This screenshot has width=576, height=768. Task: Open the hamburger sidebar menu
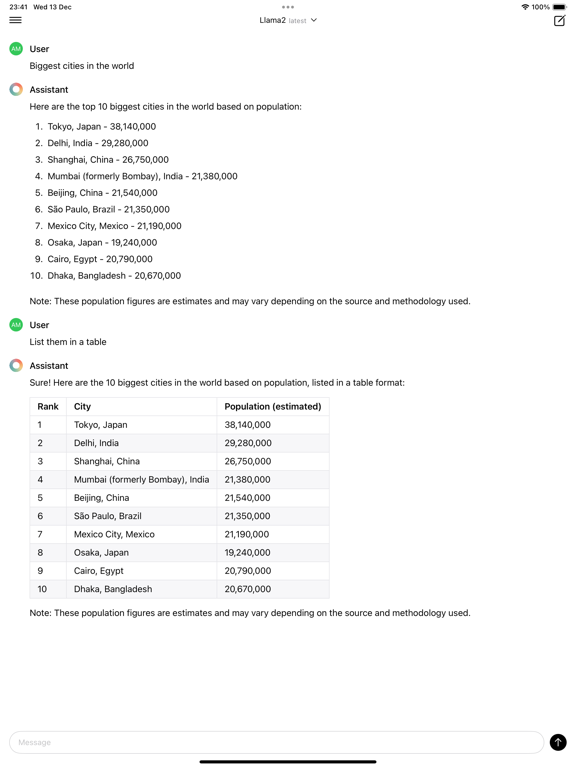(x=16, y=20)
